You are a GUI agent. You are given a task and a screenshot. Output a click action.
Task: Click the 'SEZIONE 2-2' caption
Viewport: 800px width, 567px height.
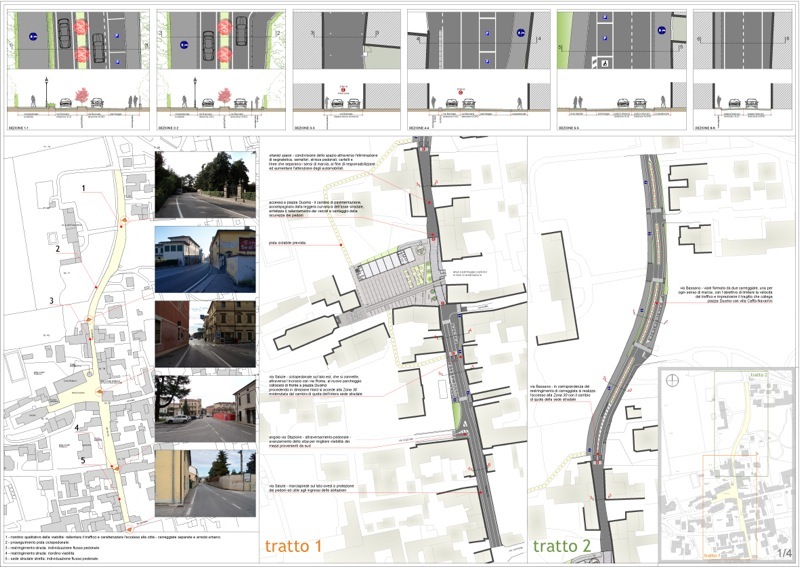point(167,127)
